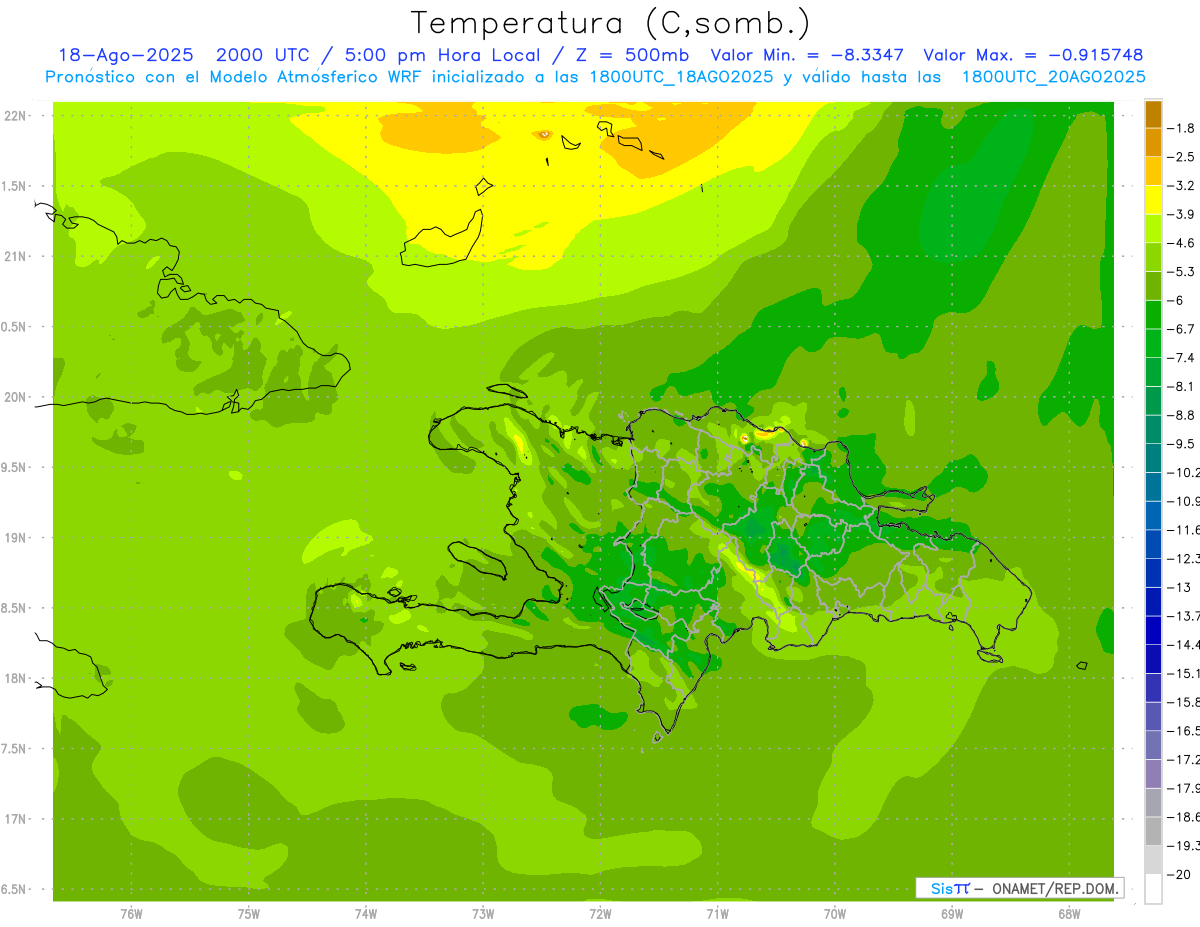Click the 'Valor Min. = -8.3347' text
1200x927 pixels.
tap(808, 55)
